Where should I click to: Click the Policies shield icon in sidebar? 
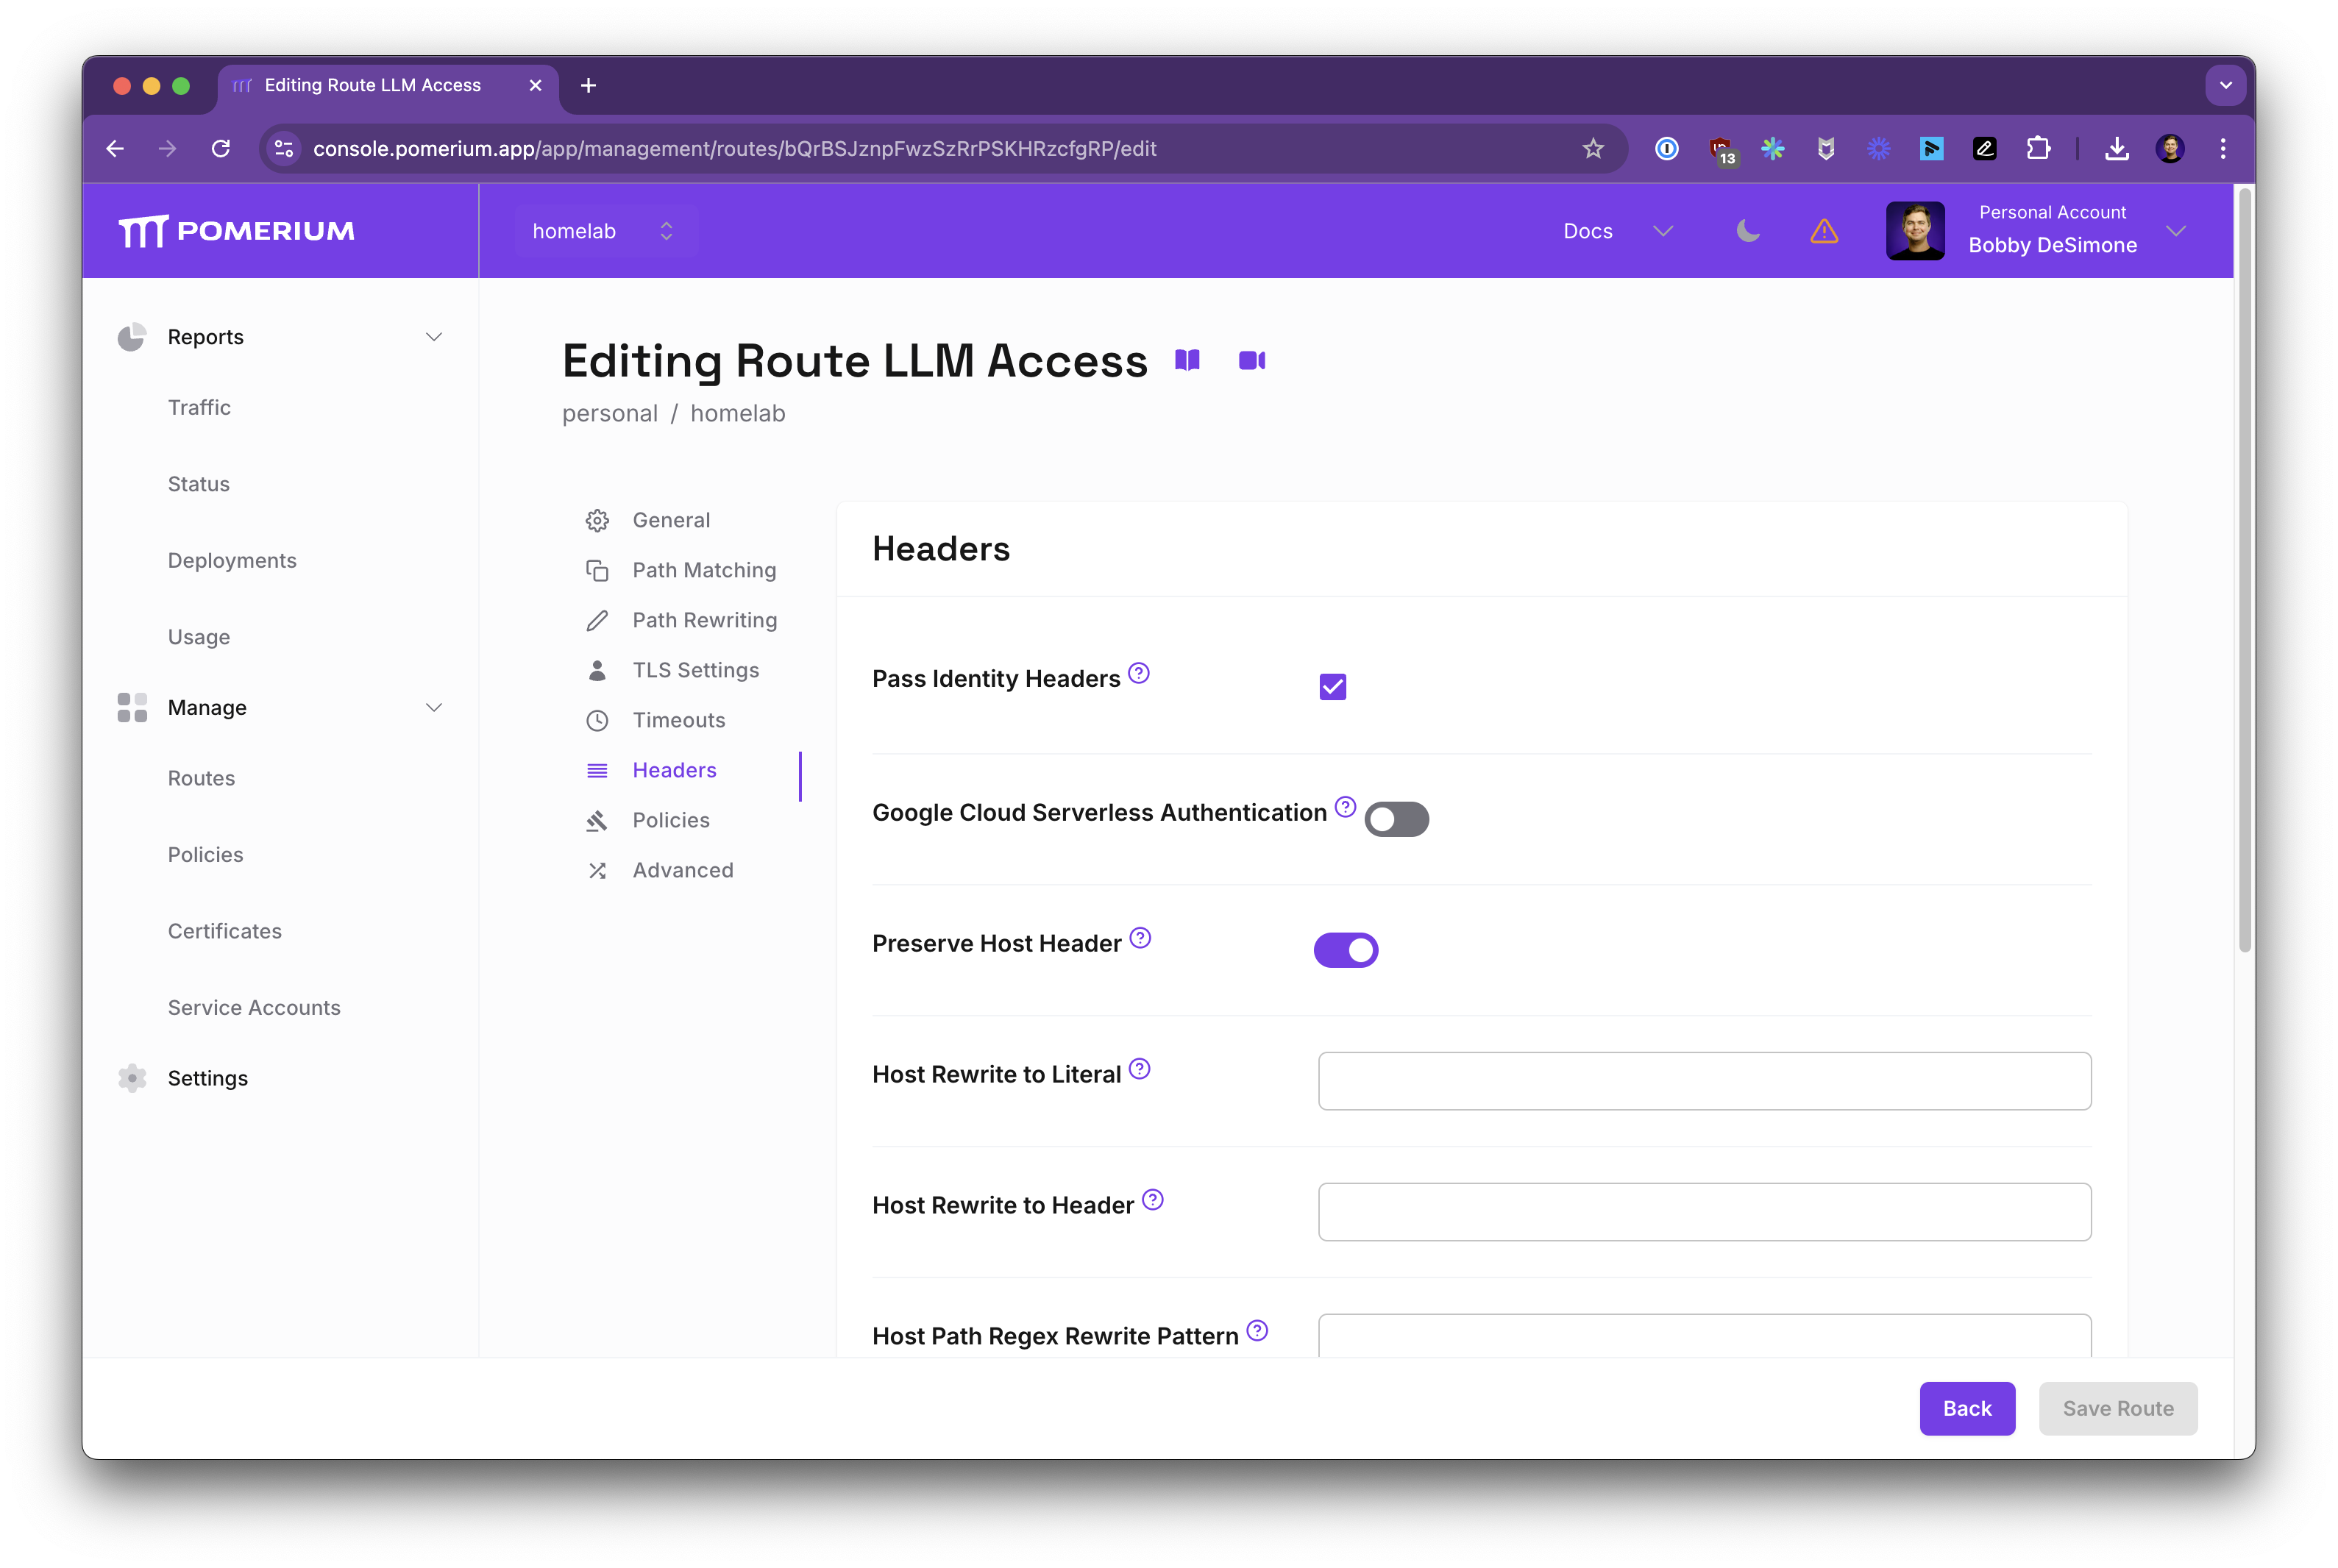[x=597, y=819]
